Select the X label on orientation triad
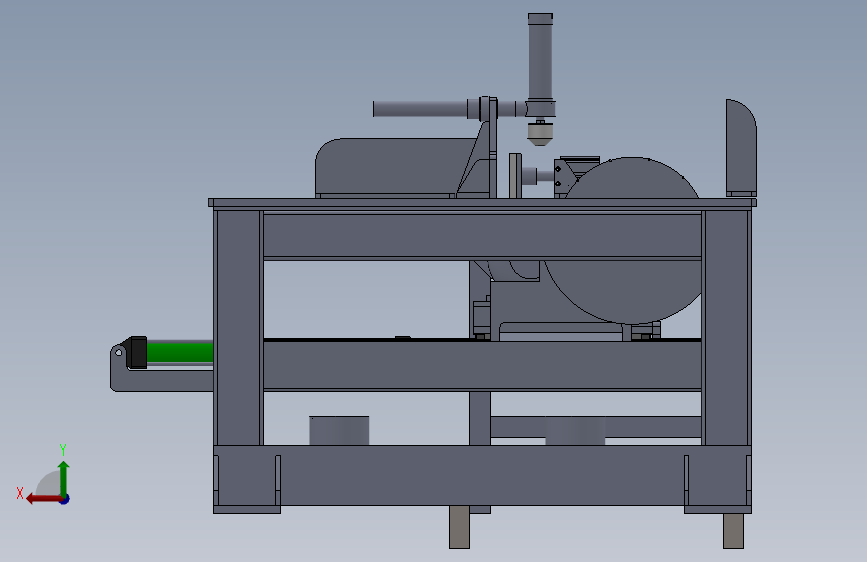 point(20,493)
